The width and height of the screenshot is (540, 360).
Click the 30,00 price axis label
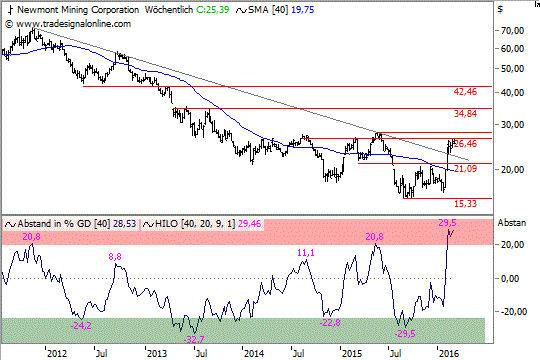(512, 125)
